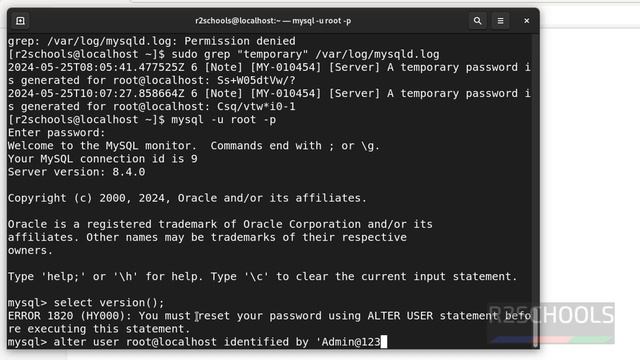
Task: Click the 'select version();' command text
Action: (x=109, y=302)
